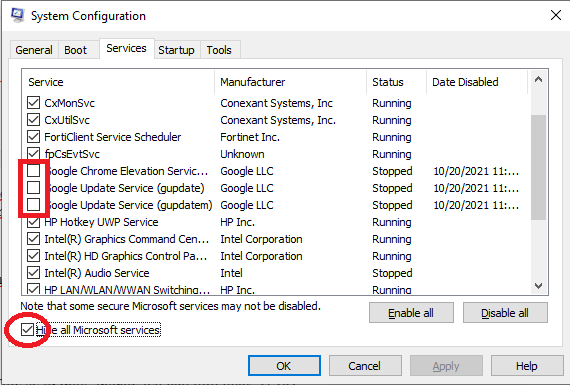The height and width of the screenshot is (385, 570).
Task: Enable Google Chrome Elevation Service checkbox
Action: pyautogui.click(x=33, y=171)
